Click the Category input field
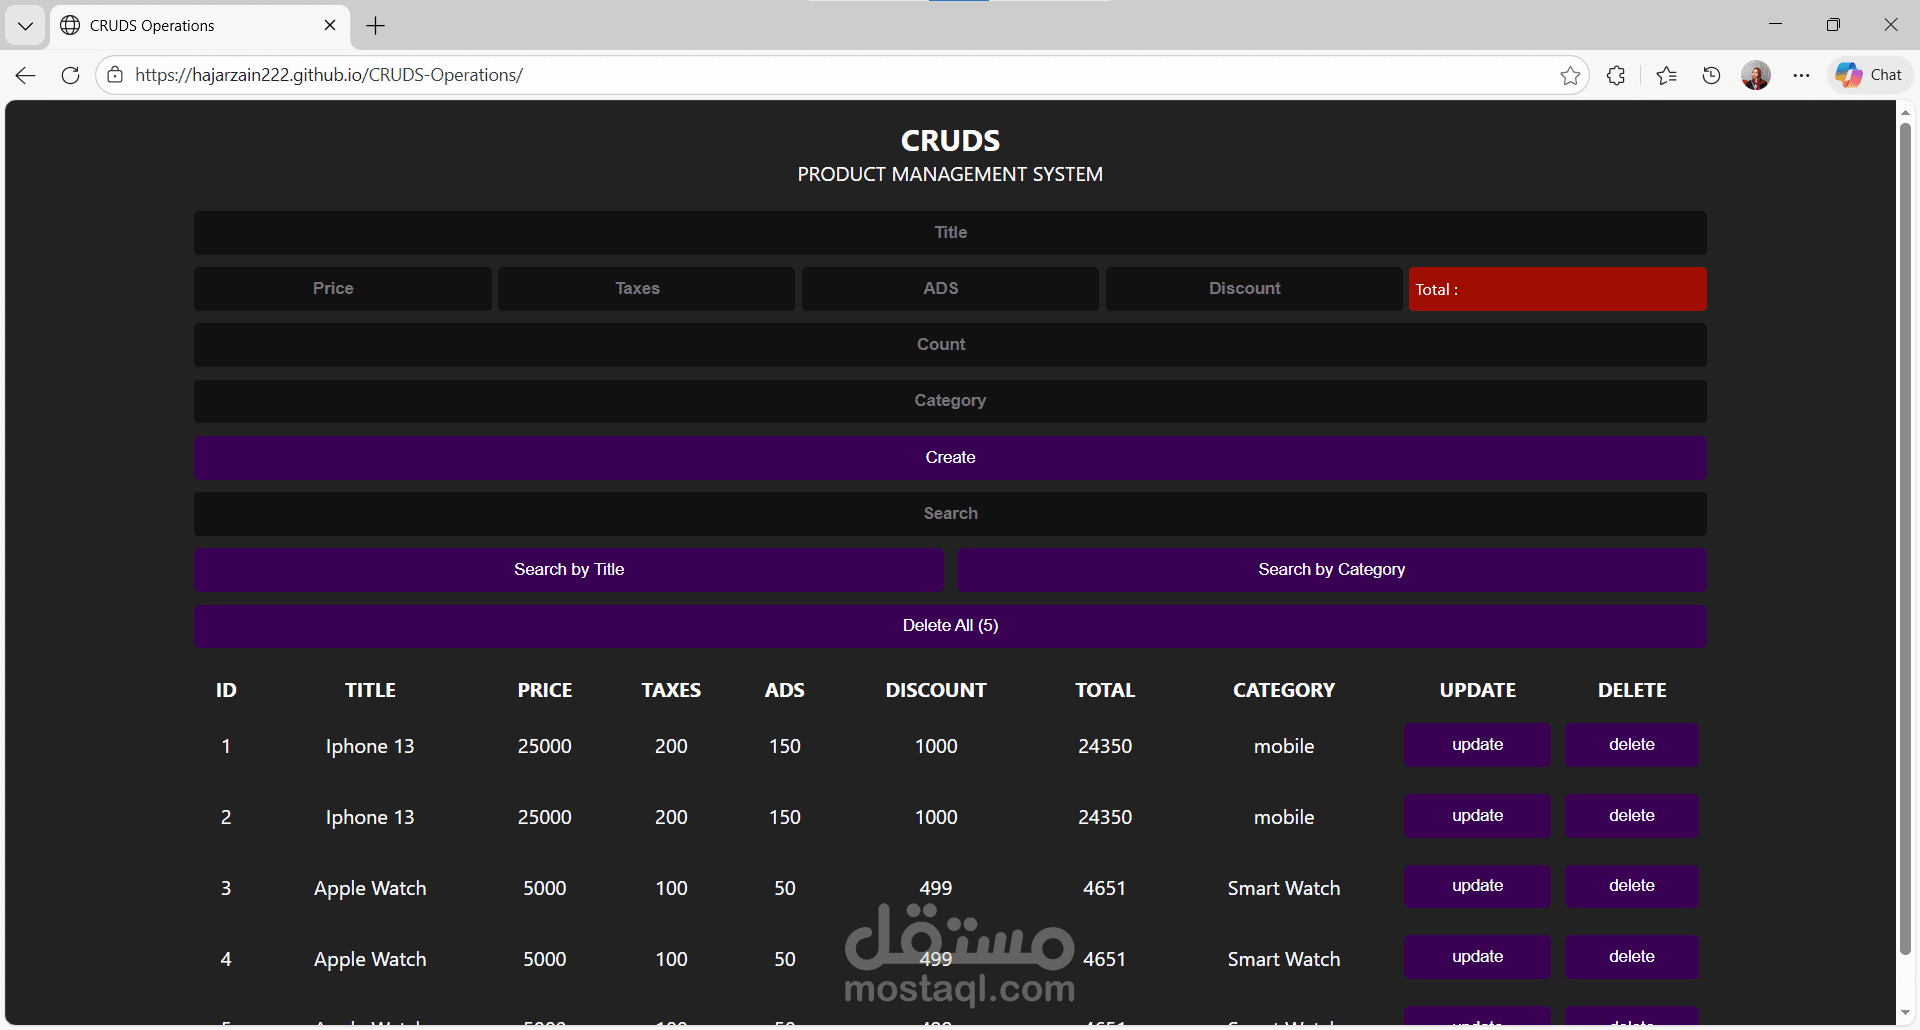Viewport: 1920px width, 1030px height. click(x=950, y=400)
